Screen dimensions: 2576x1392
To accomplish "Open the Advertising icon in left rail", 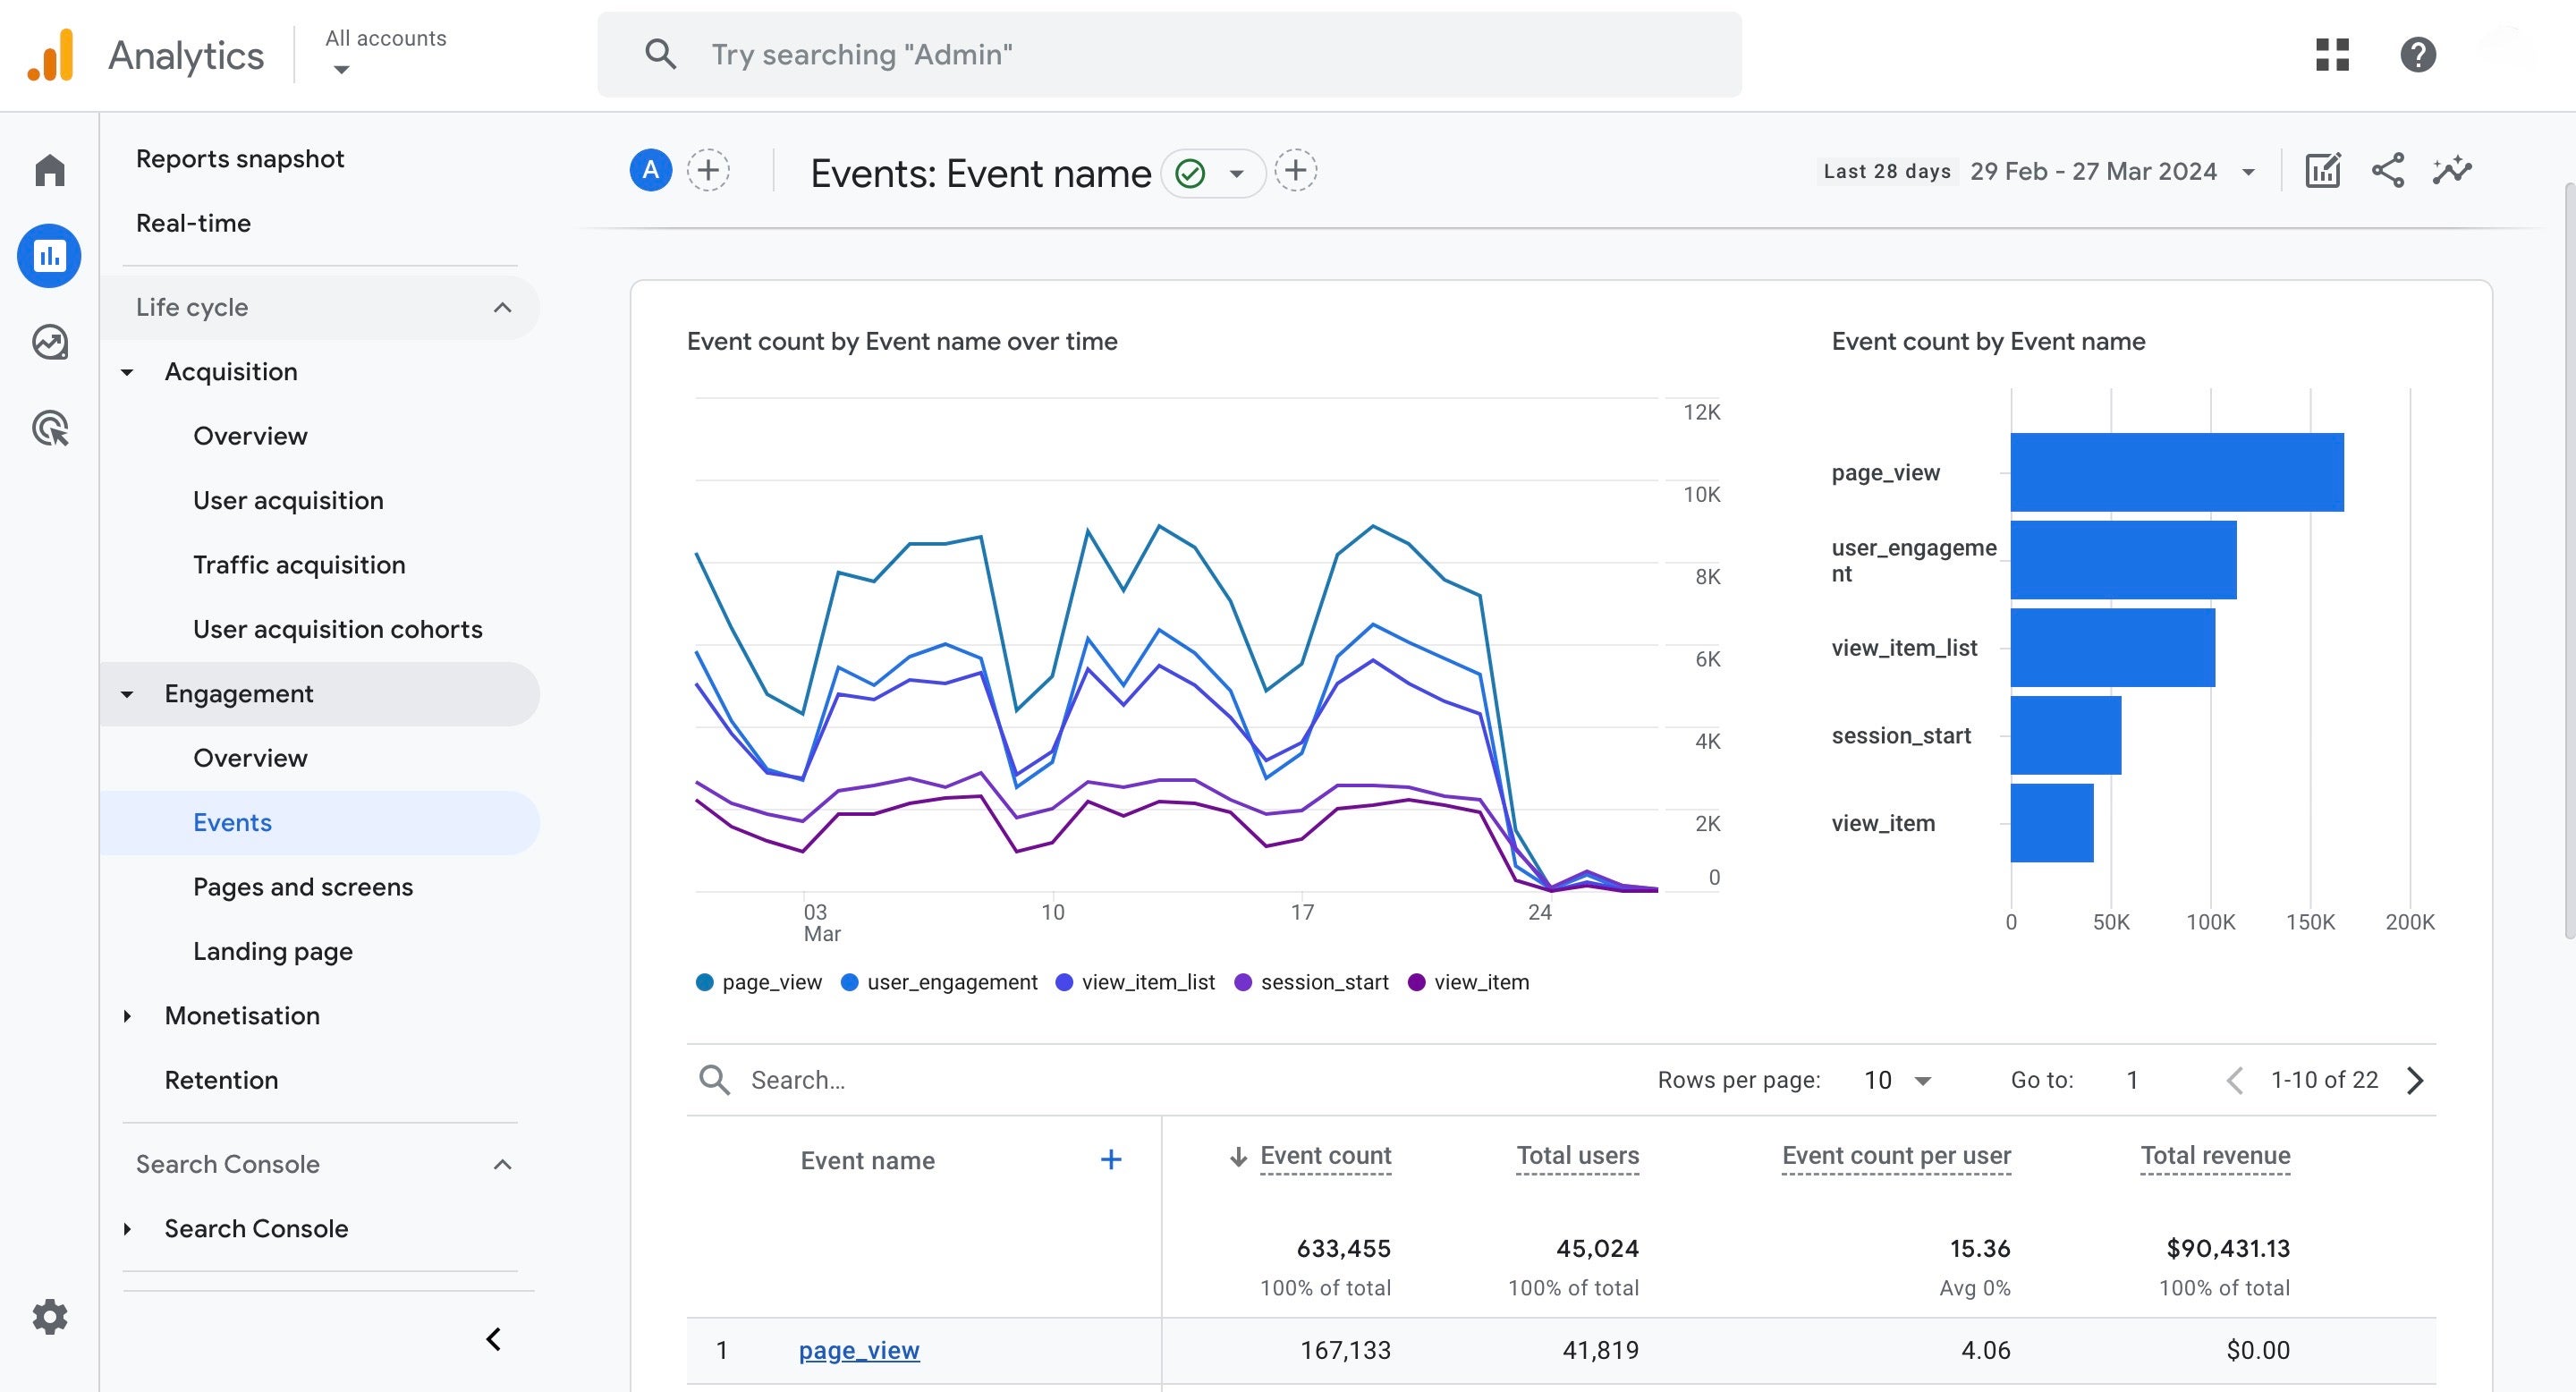I will click(49, 429).
